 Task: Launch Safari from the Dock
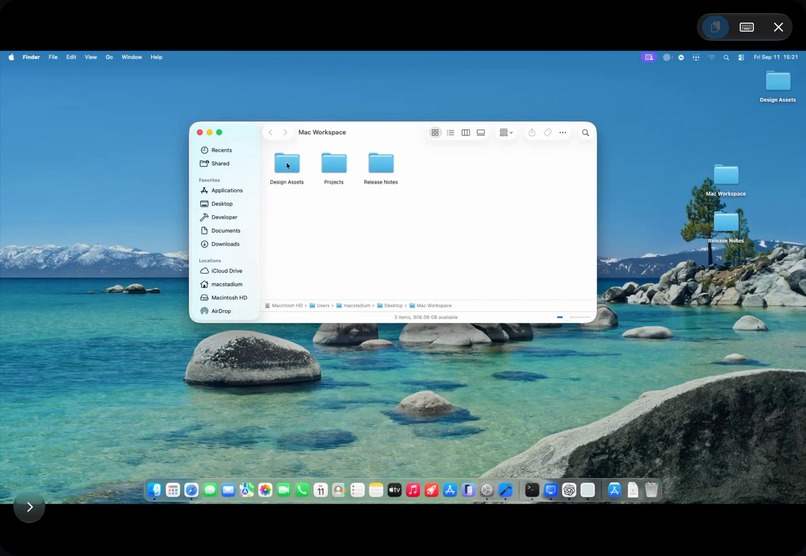click(191, 490)
